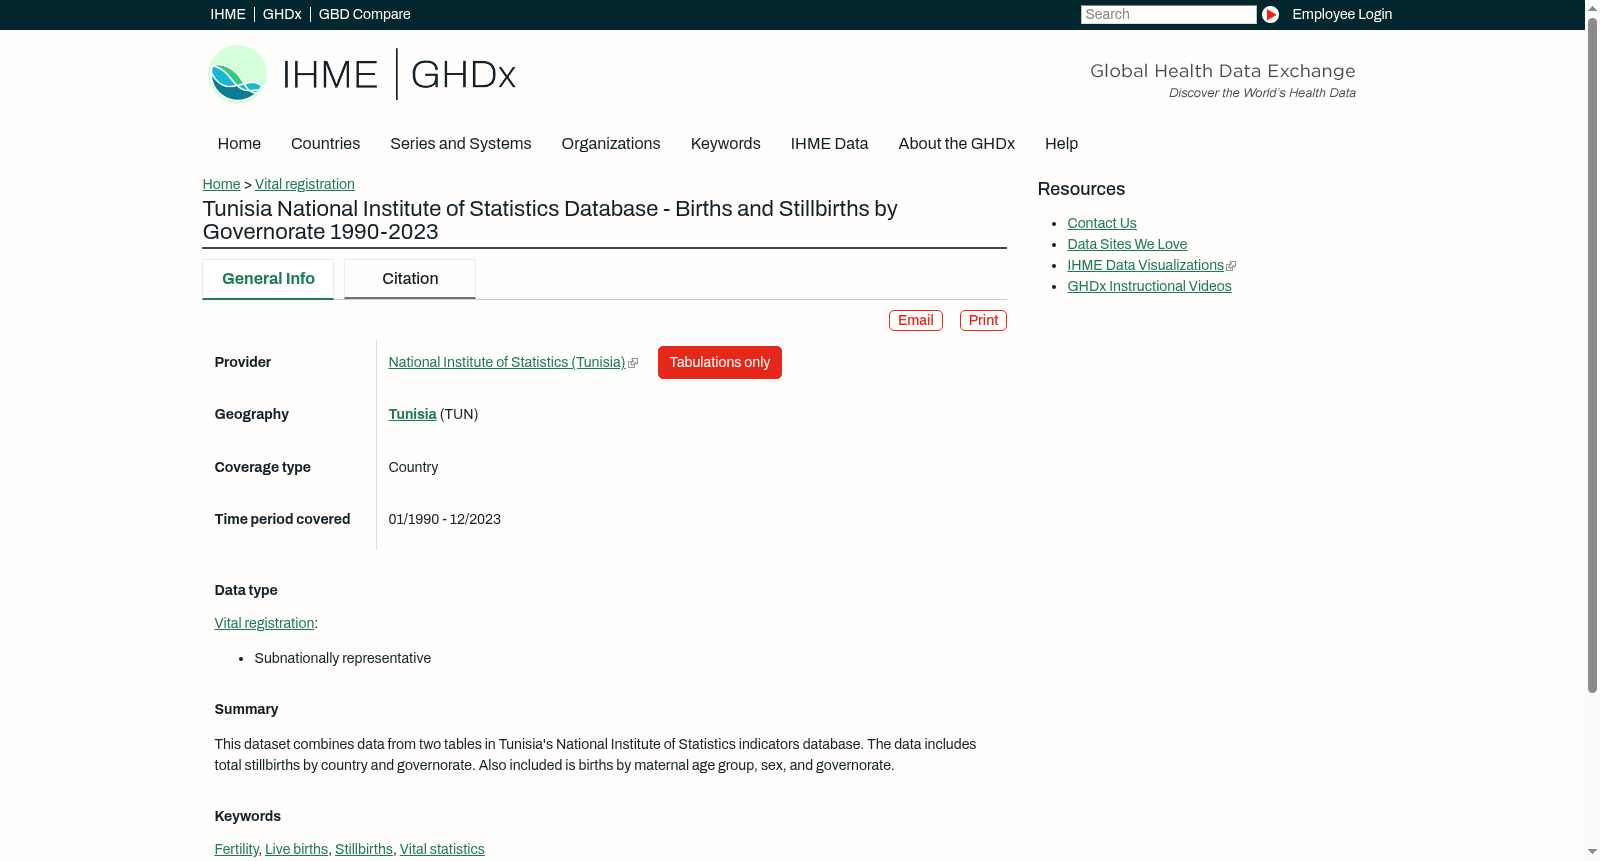
Task: Open the Keywords menu
Action: coord(725,144)
